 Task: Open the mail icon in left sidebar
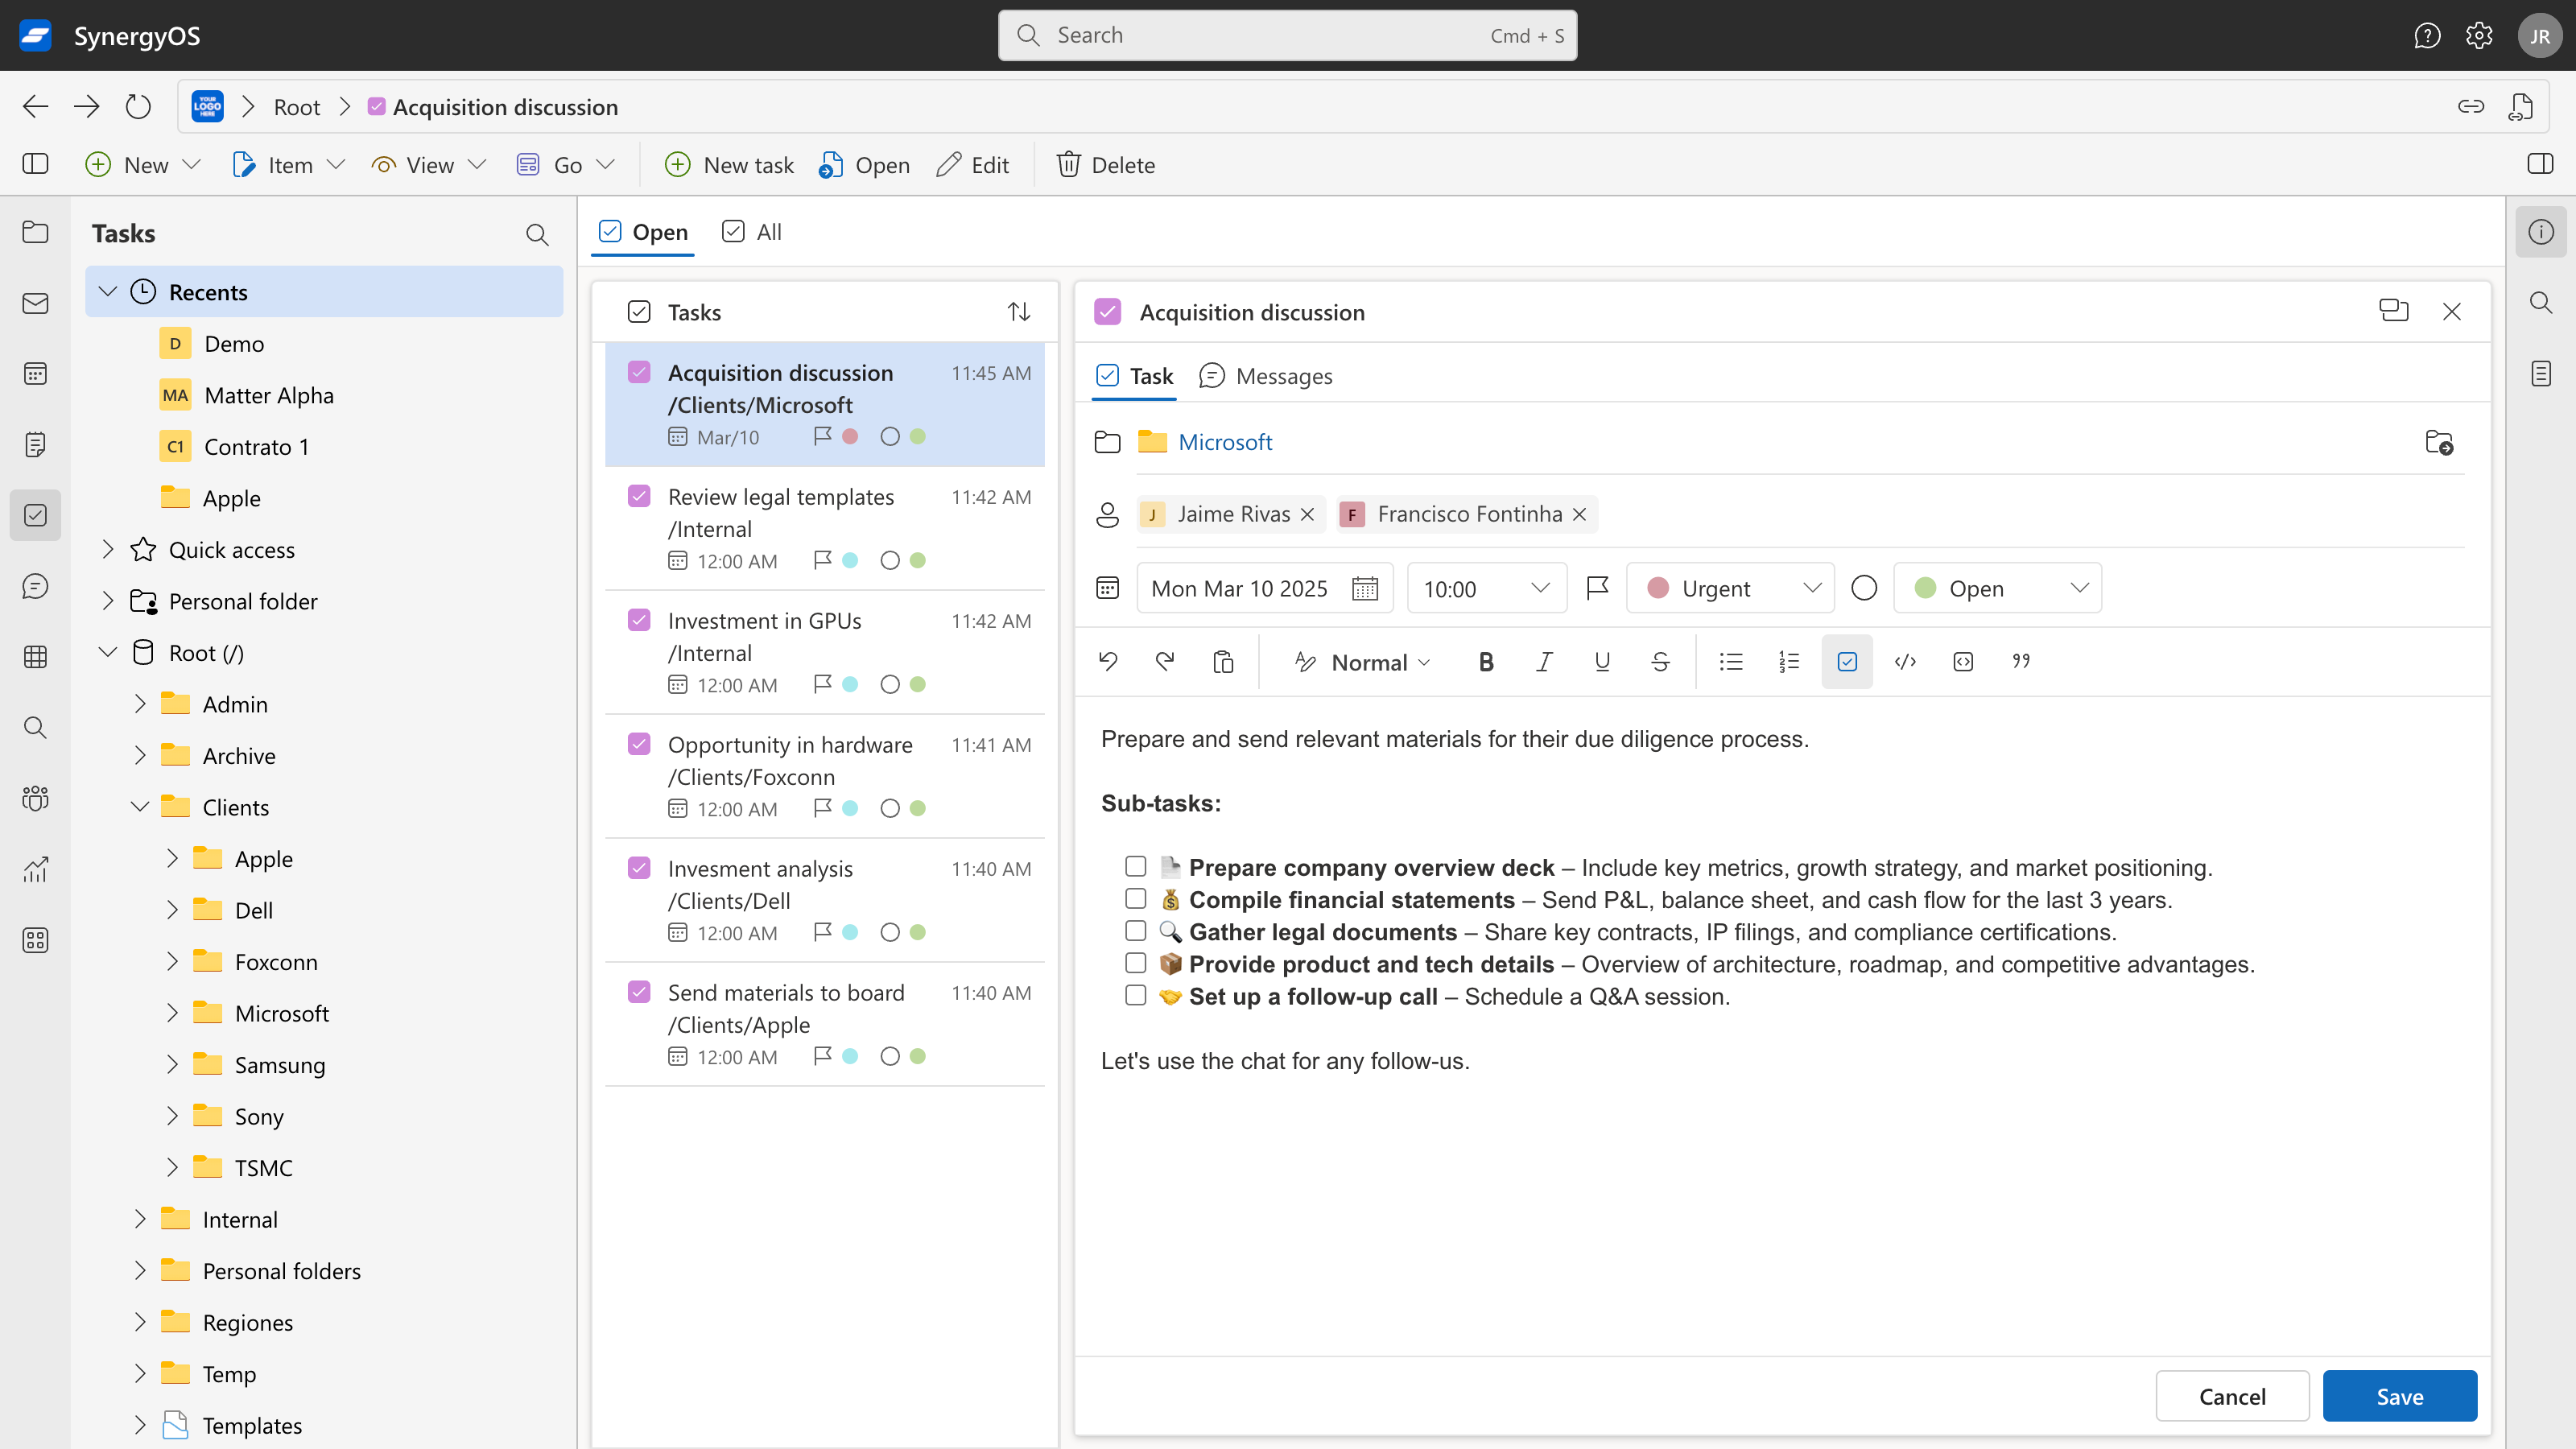(36, 303)
